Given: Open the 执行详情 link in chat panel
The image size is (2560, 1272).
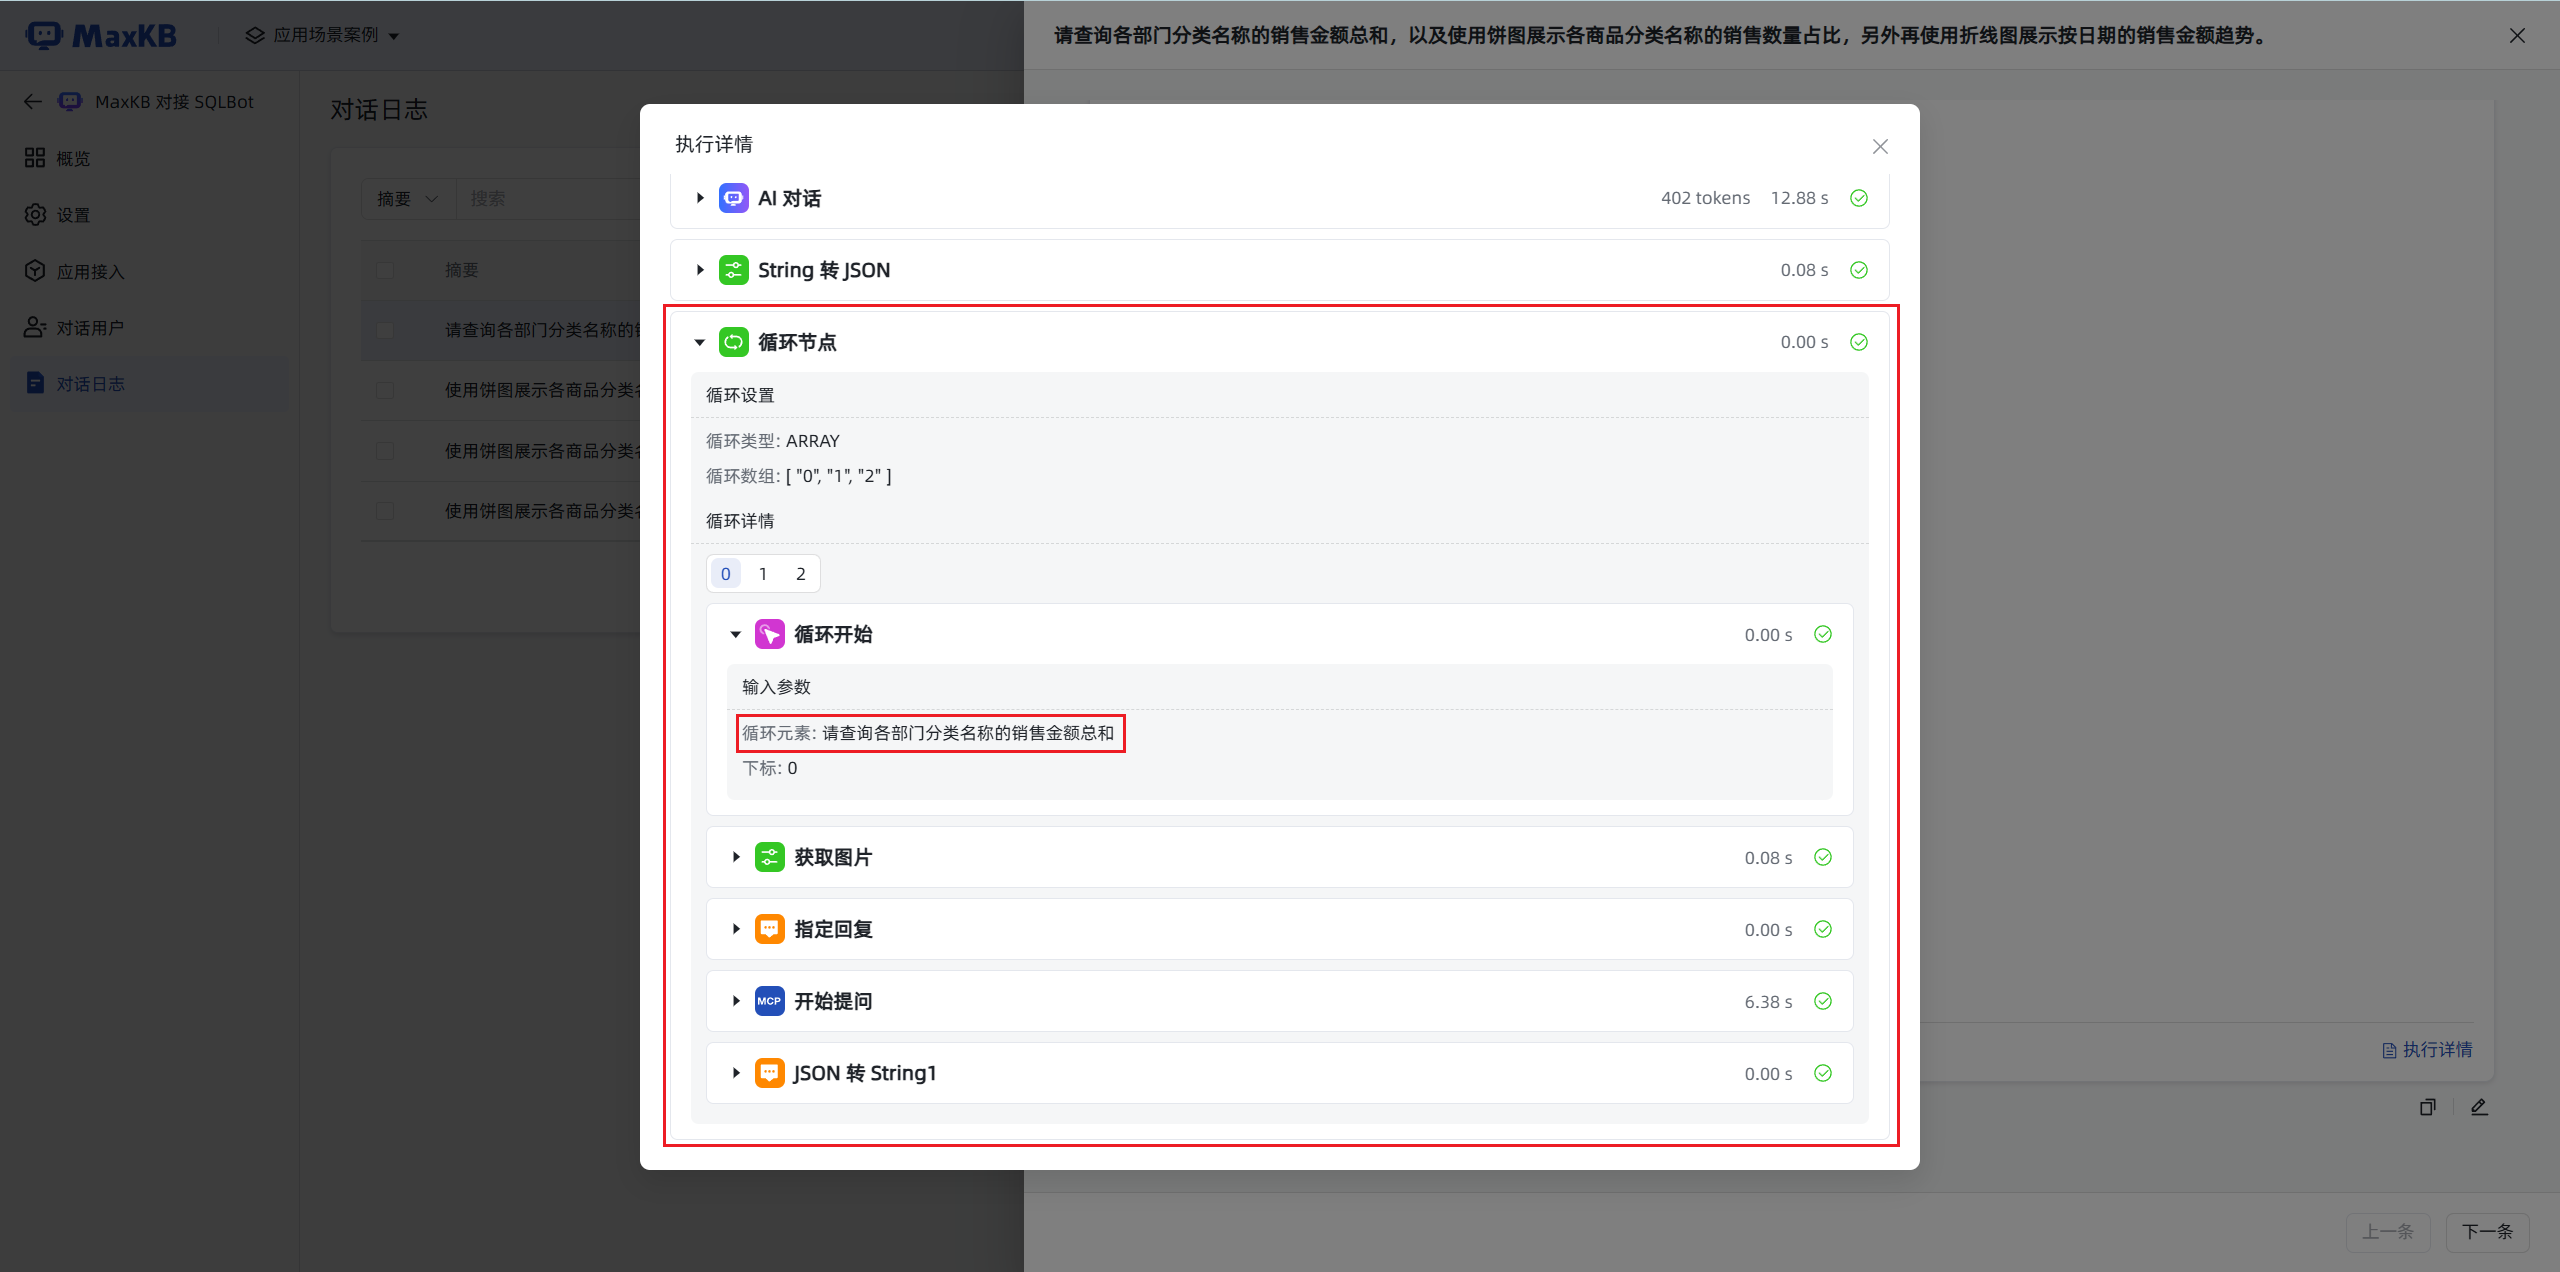Looking at the screenshot, I should [2428, 1049].
